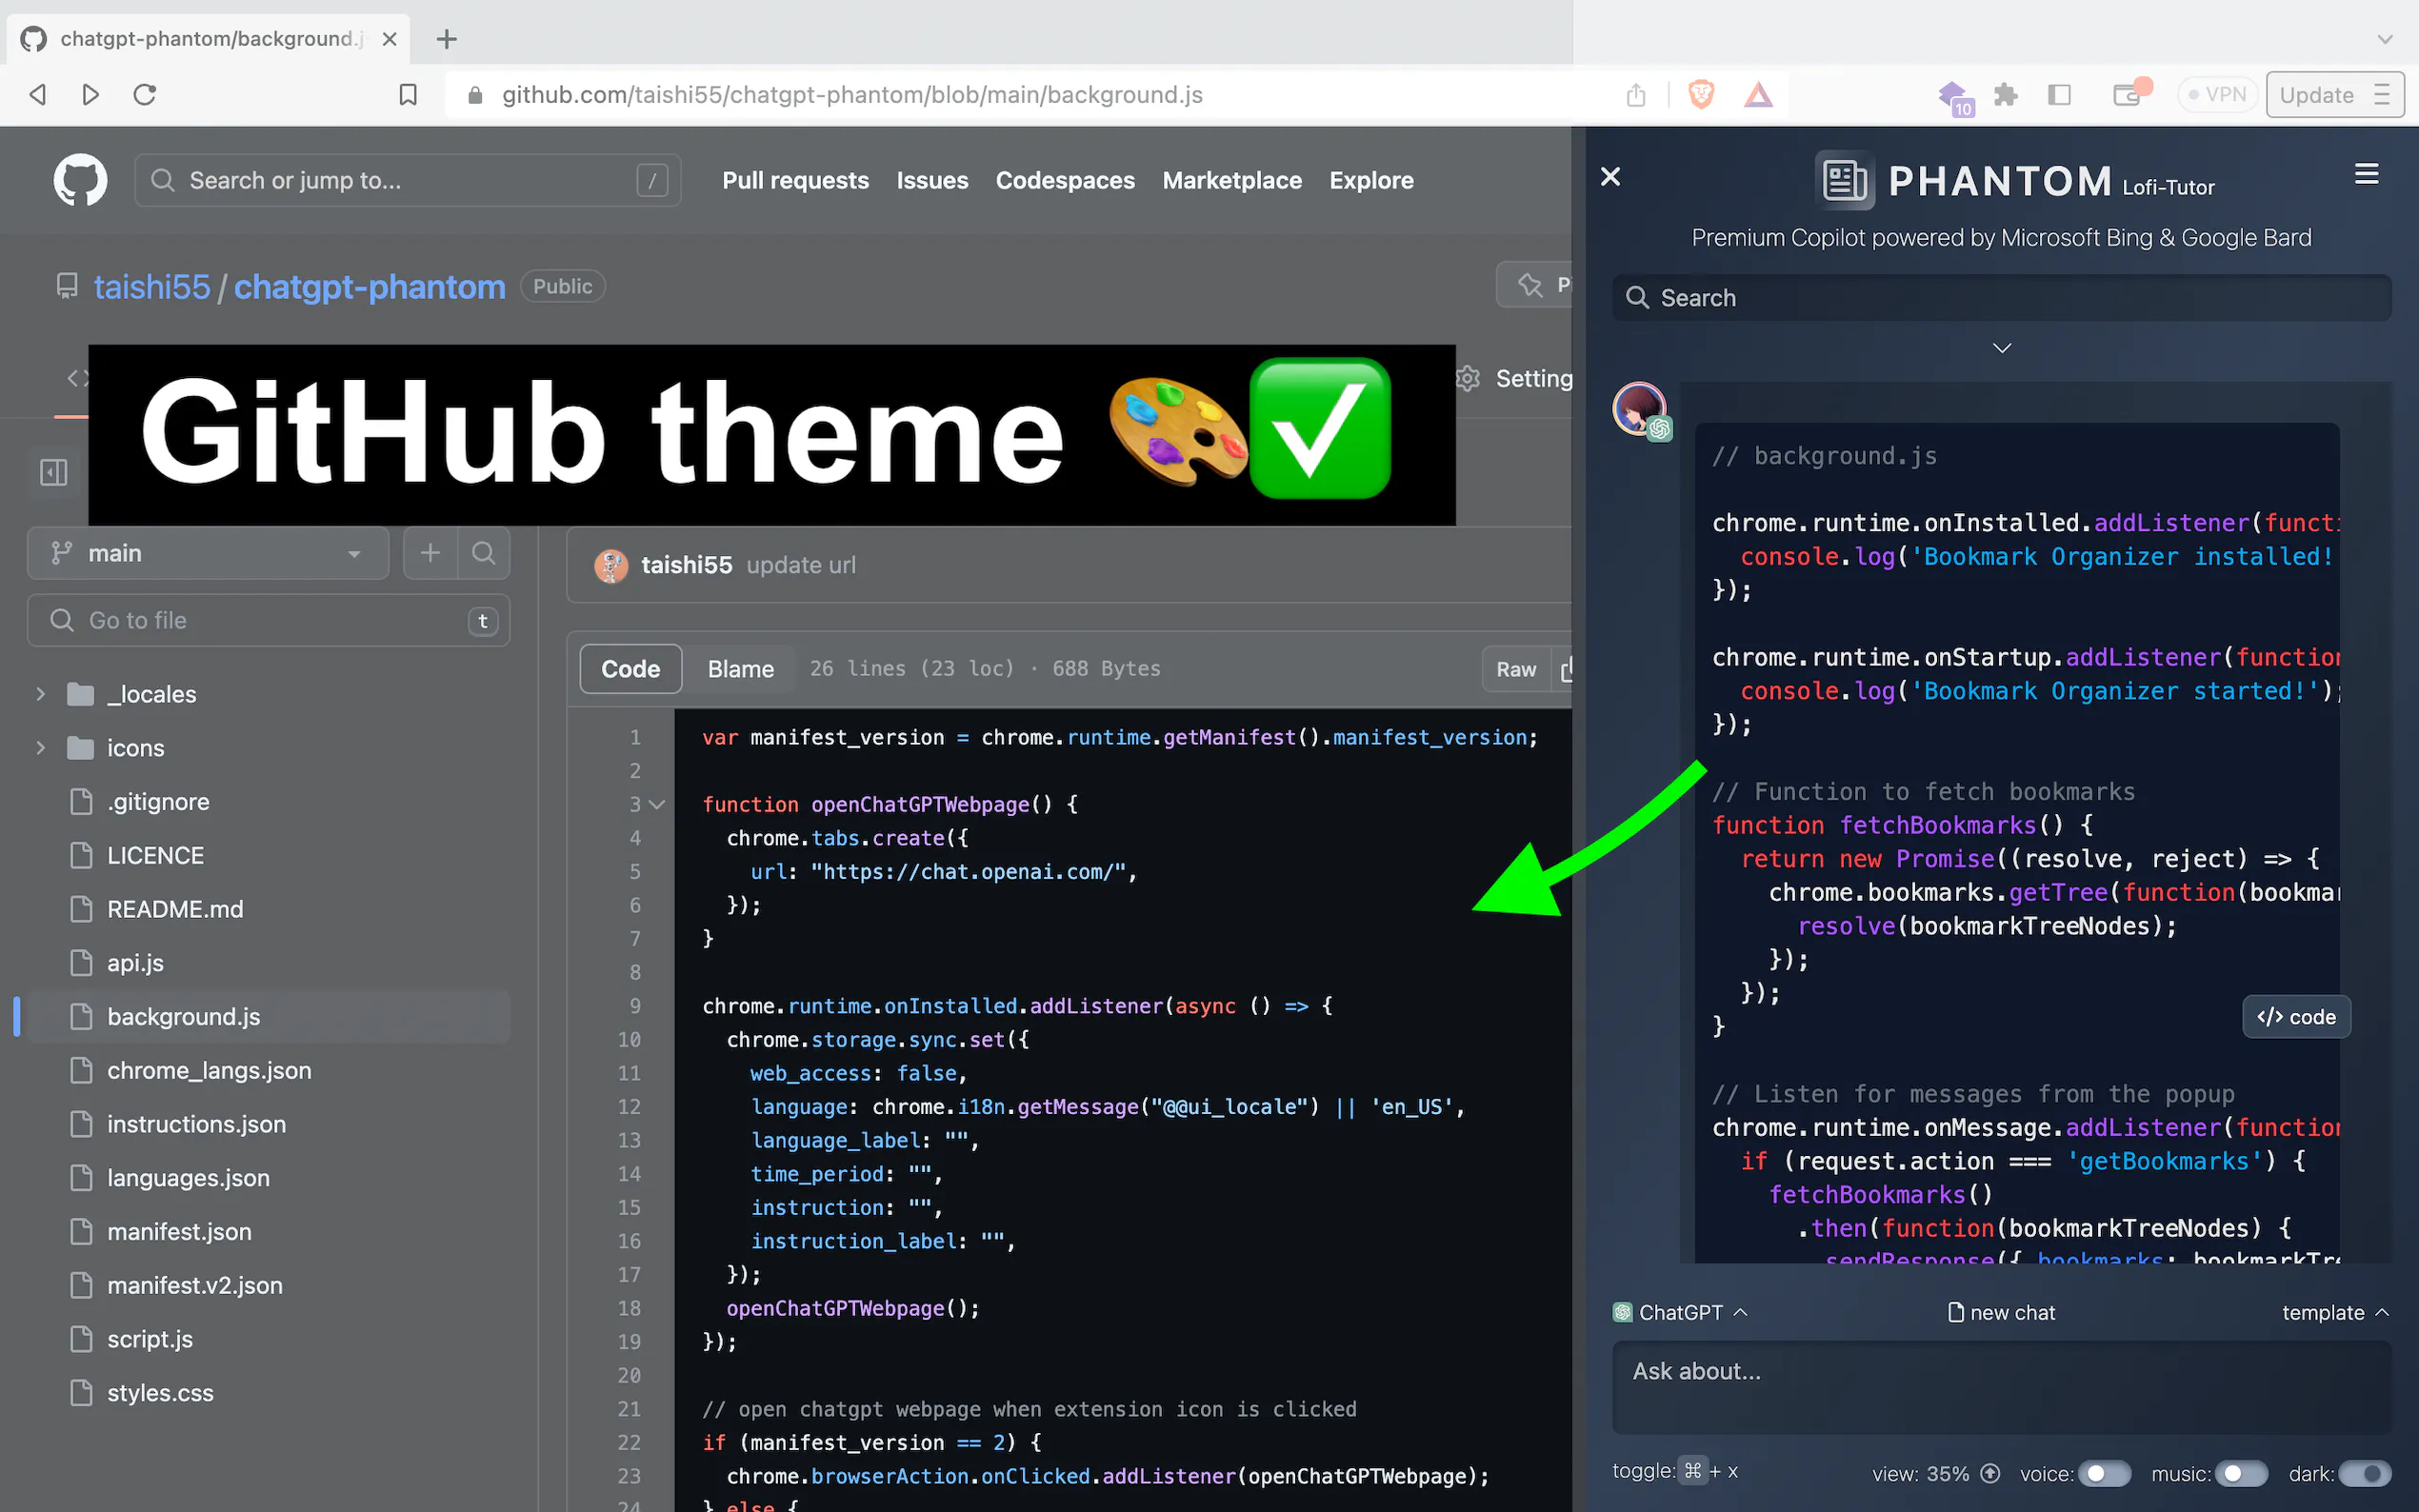Click view percentage plus icon

pos(1990,1473)
